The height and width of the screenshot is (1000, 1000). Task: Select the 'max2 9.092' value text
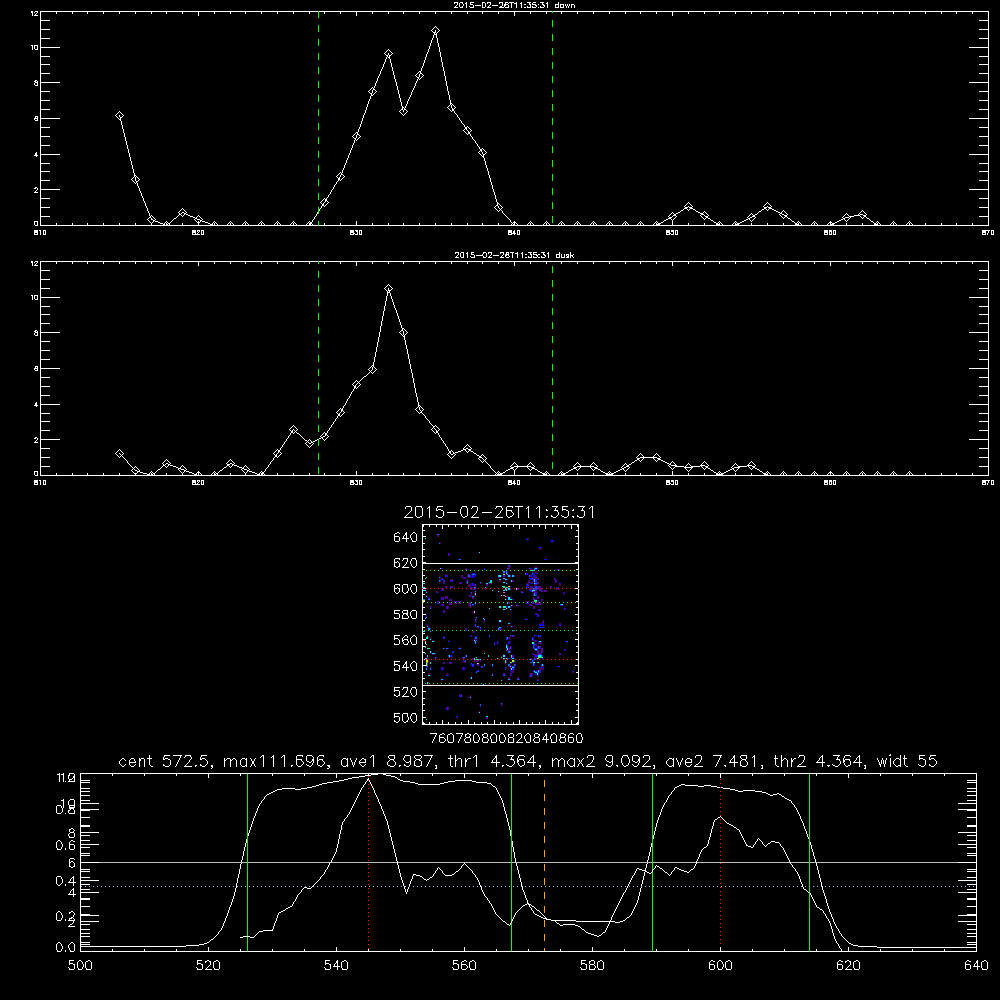[x=601, y=761]
